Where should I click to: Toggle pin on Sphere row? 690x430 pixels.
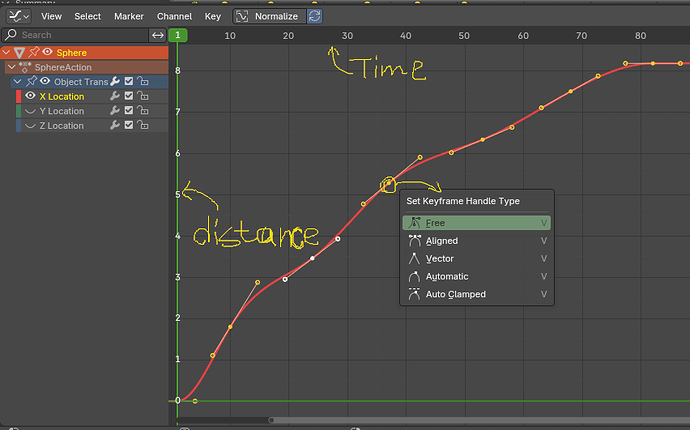point(33,52)
